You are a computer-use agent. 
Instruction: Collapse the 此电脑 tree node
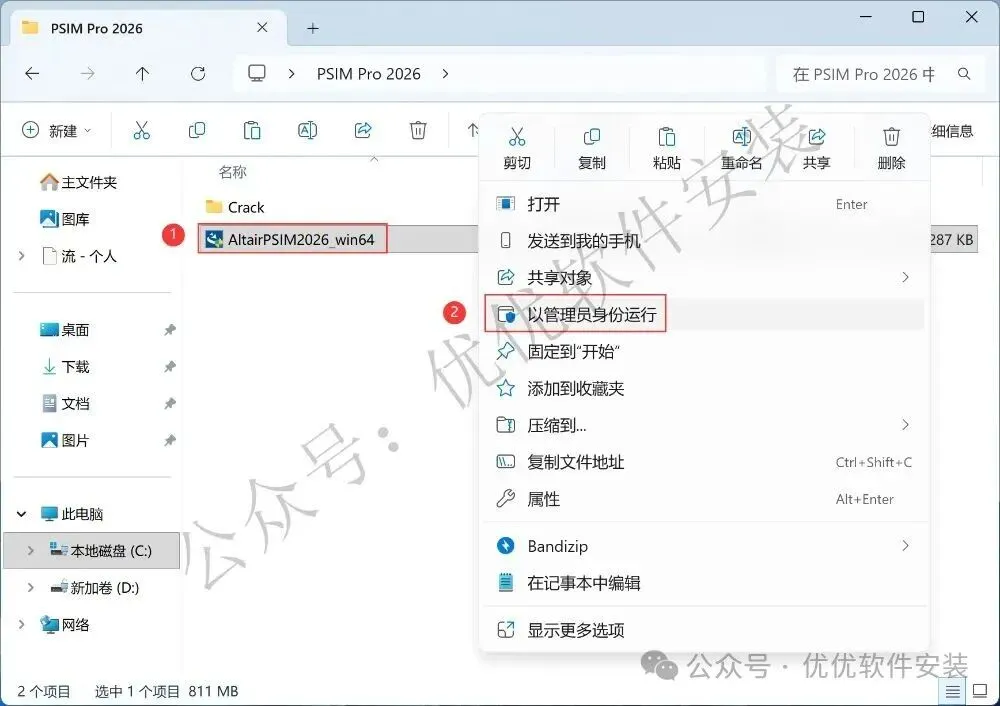(22, 514)
